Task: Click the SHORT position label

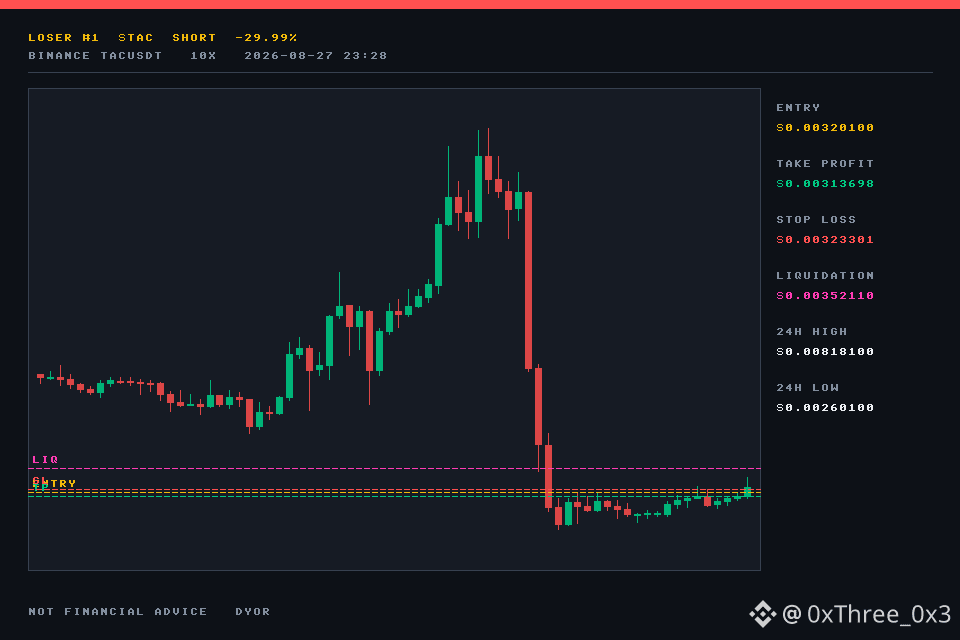Action: click(x=194, y=38)
